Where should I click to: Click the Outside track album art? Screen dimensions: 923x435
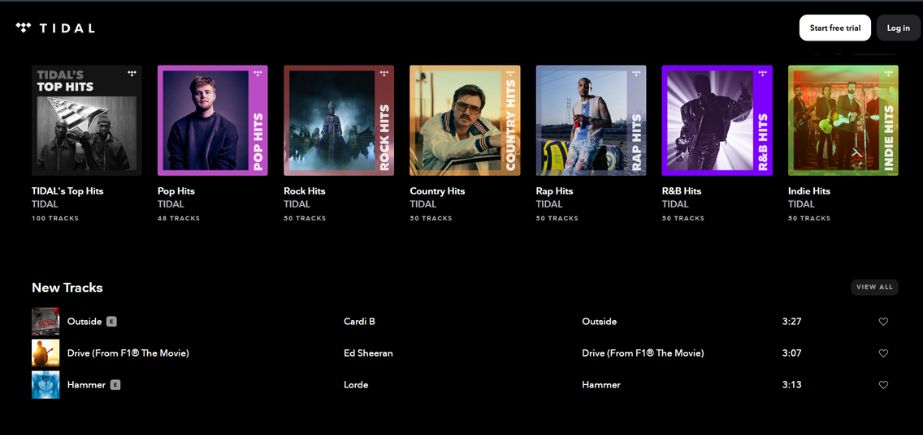(x=45, y=321)
